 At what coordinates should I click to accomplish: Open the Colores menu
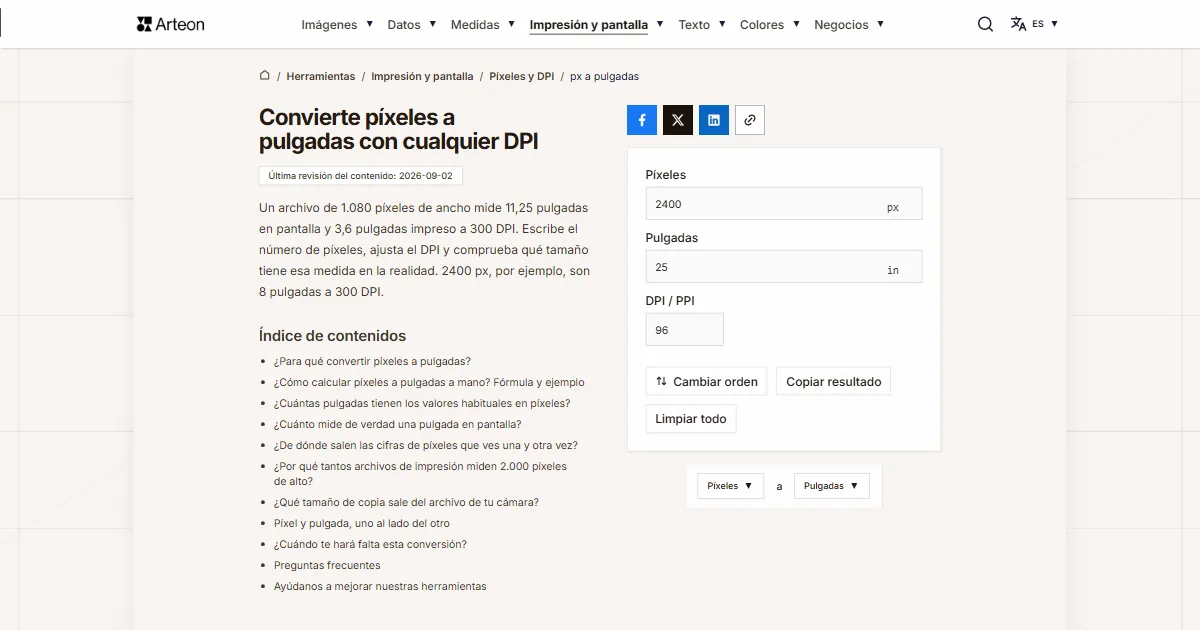(770, 24)
